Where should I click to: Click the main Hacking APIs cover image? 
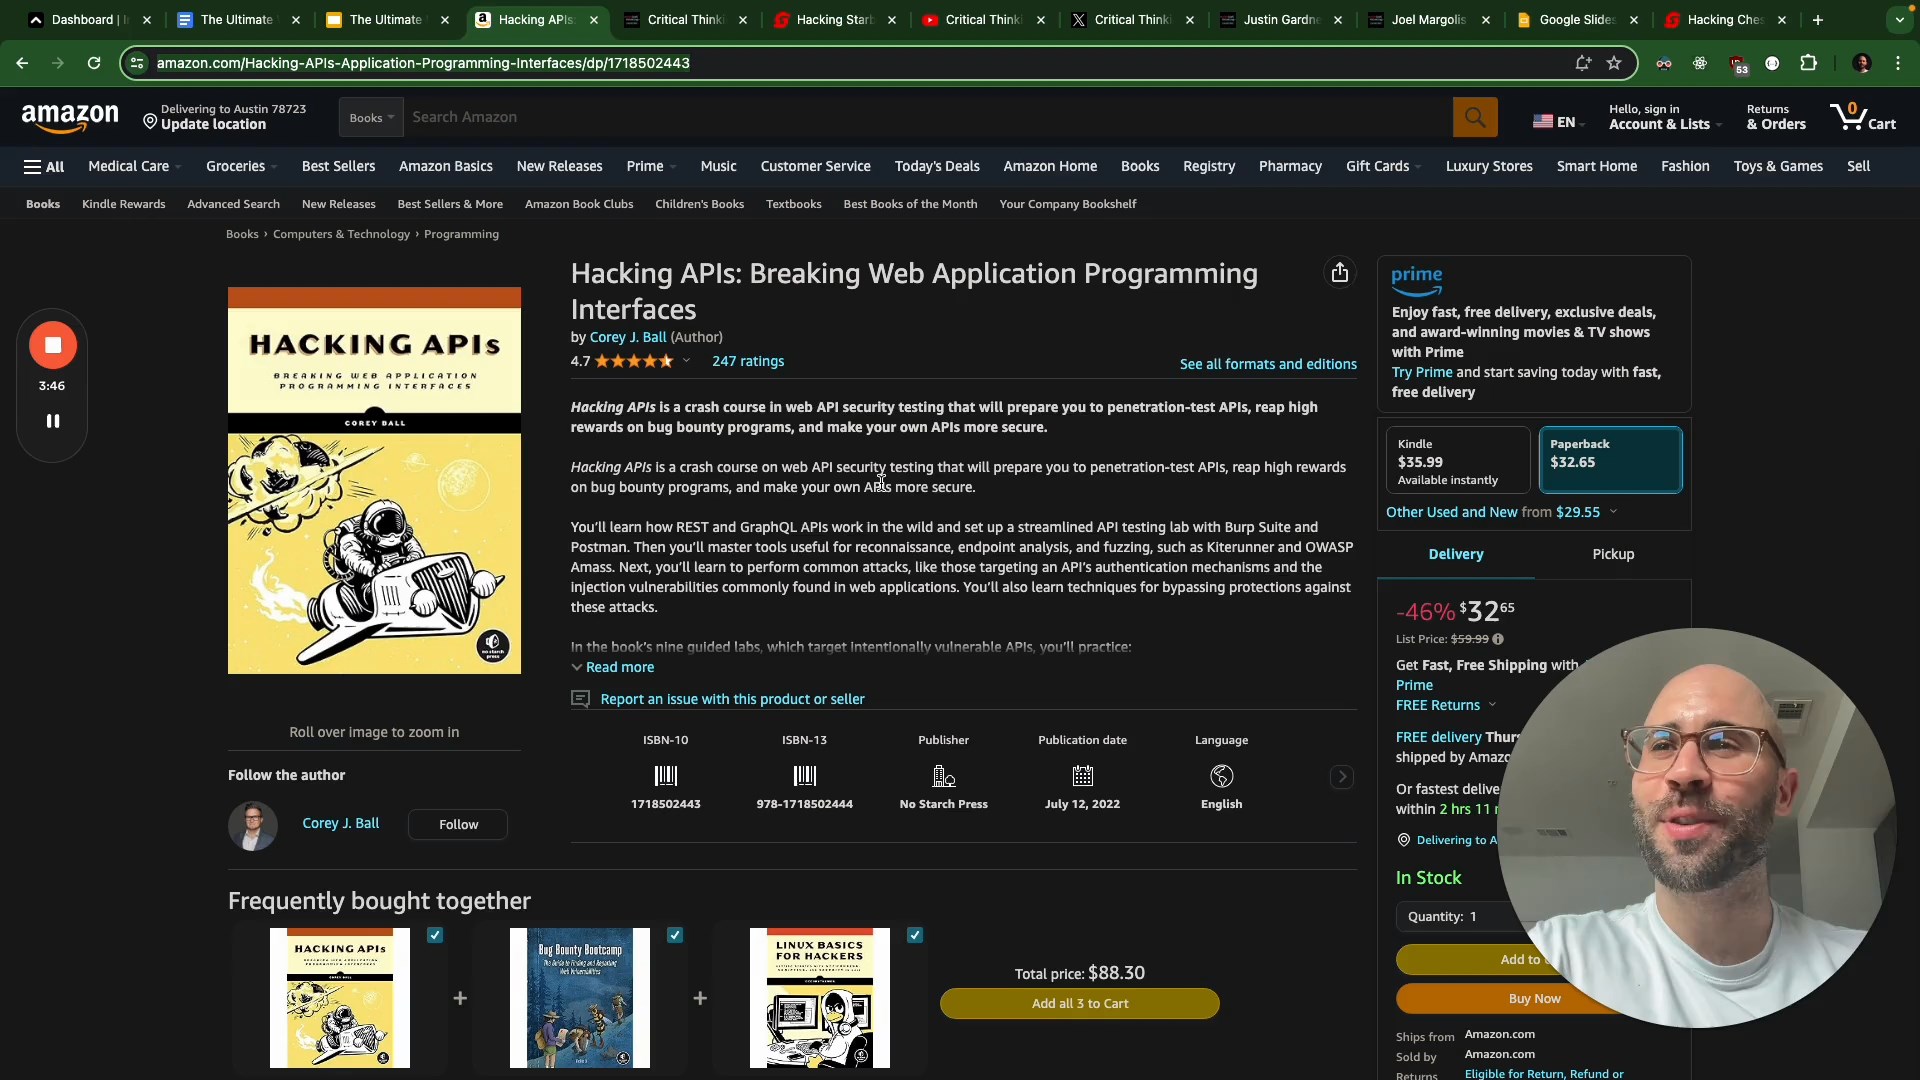(374, 481)
